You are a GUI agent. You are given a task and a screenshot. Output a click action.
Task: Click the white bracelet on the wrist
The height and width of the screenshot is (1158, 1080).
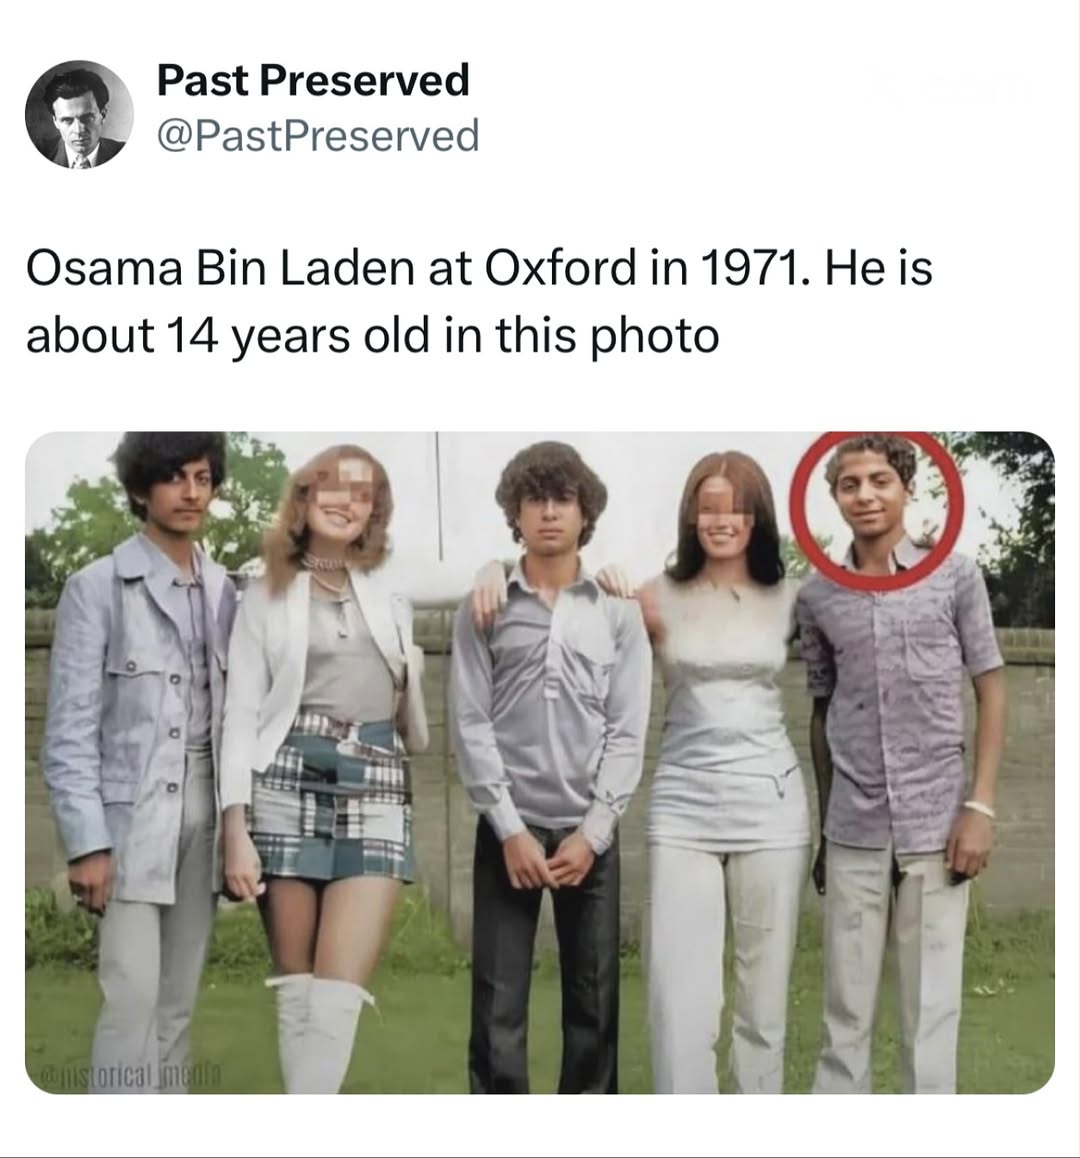(x=978, y=807)
